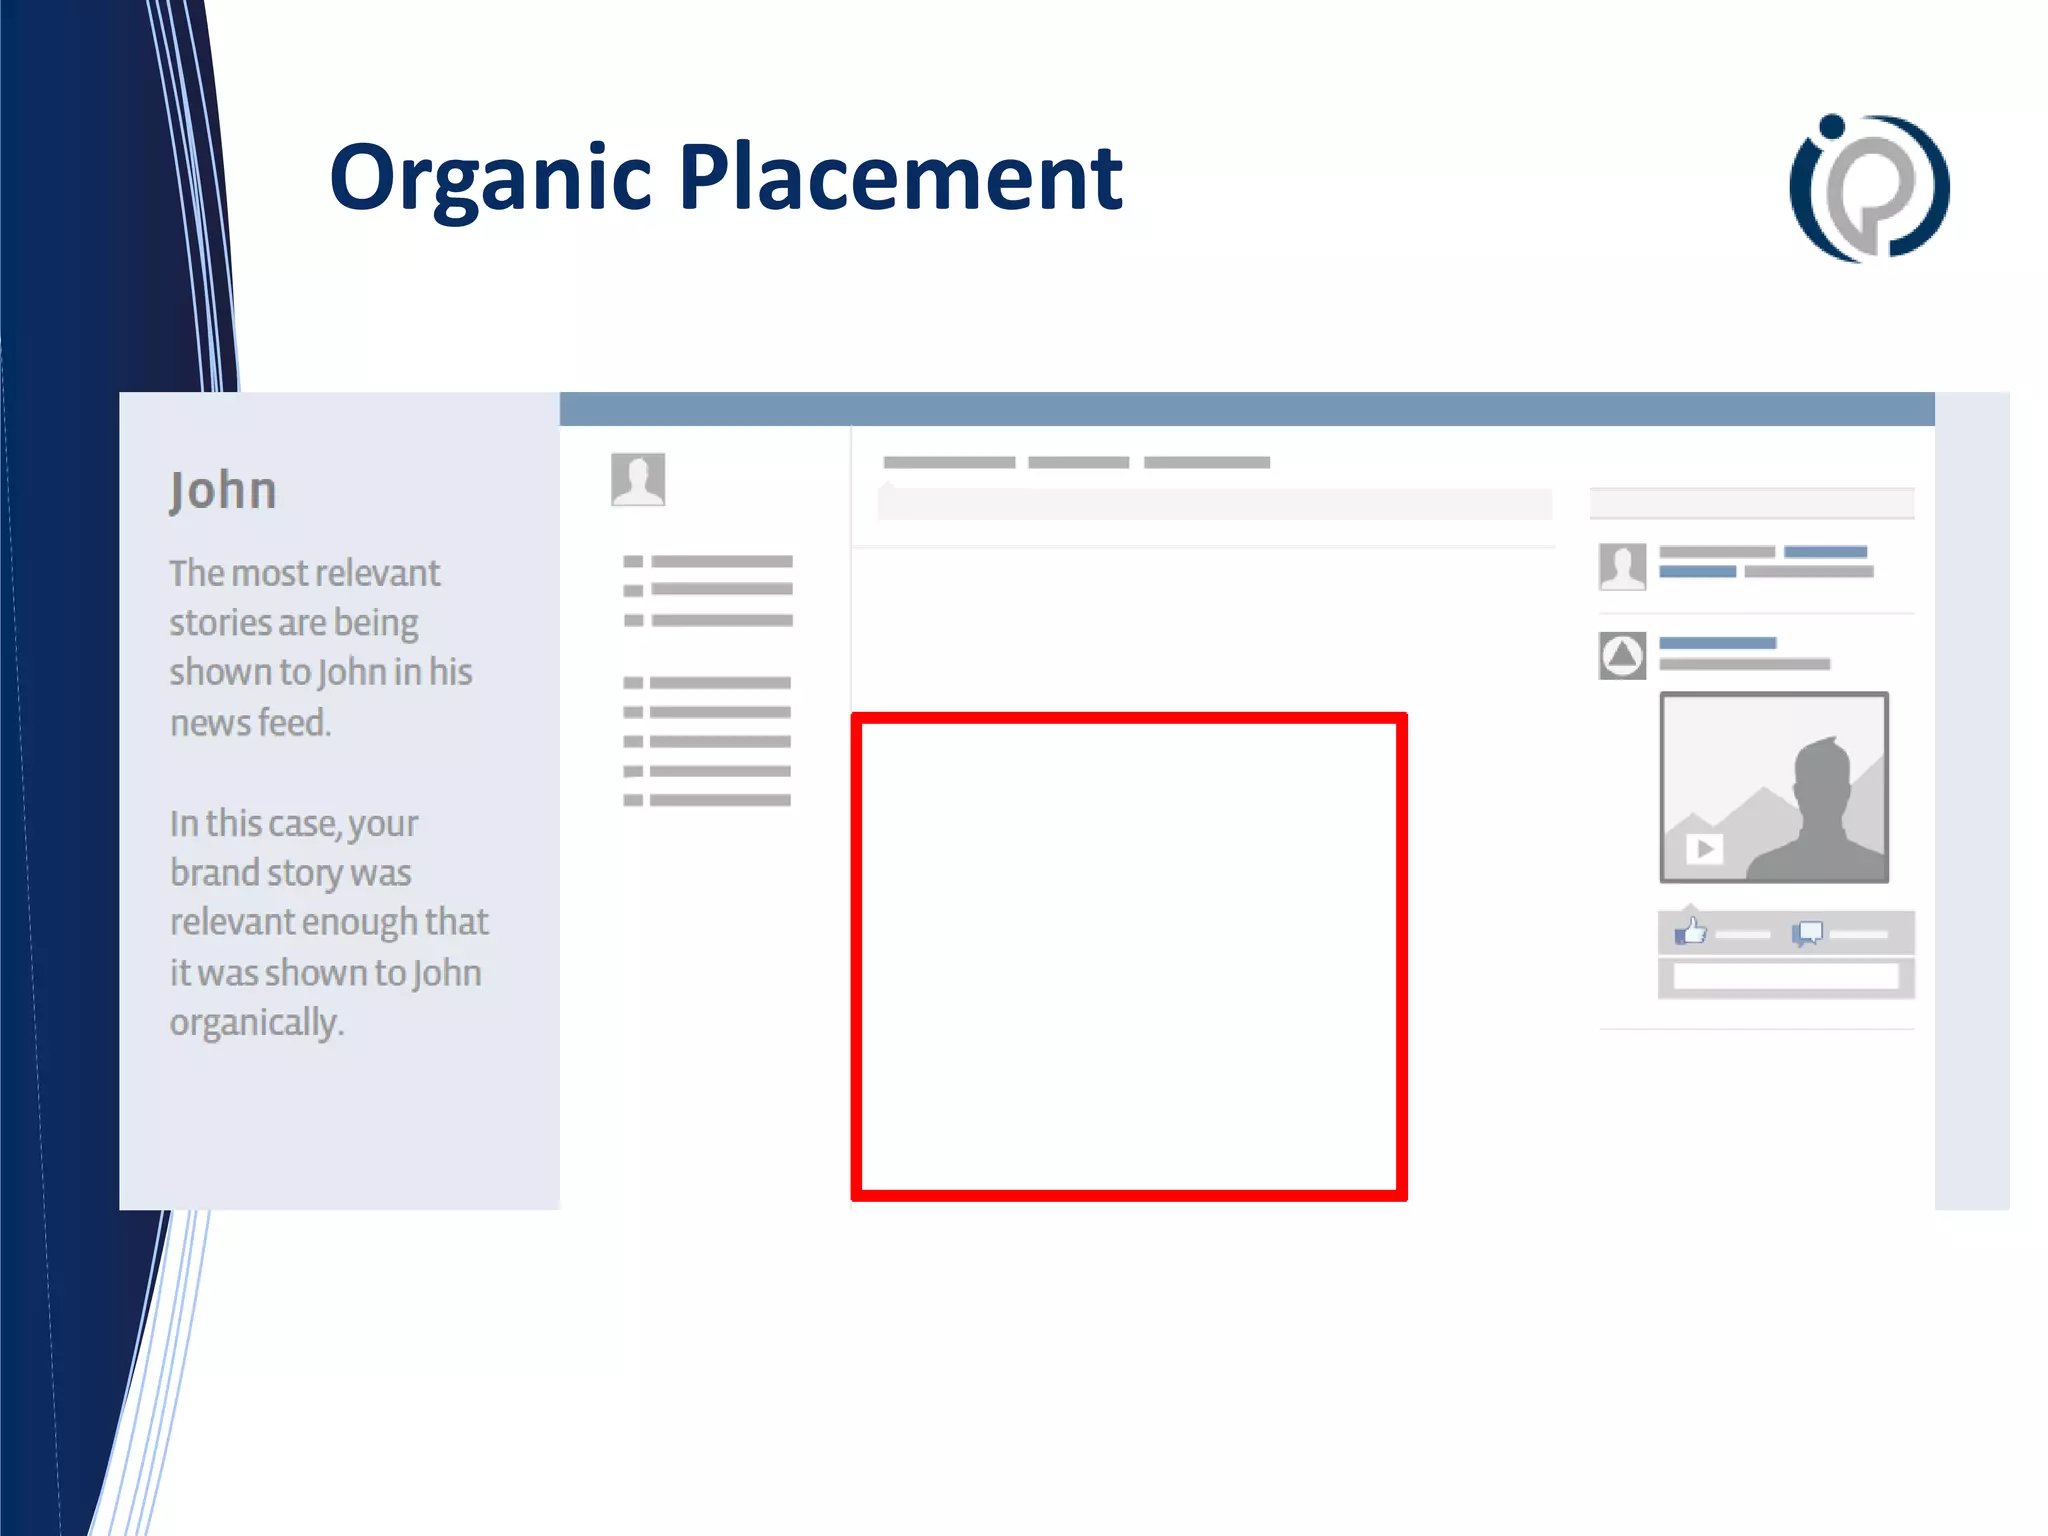This screenshot has height=1536, width=2048.
Task: Click the 'John' heading
Action: [223, 491]
